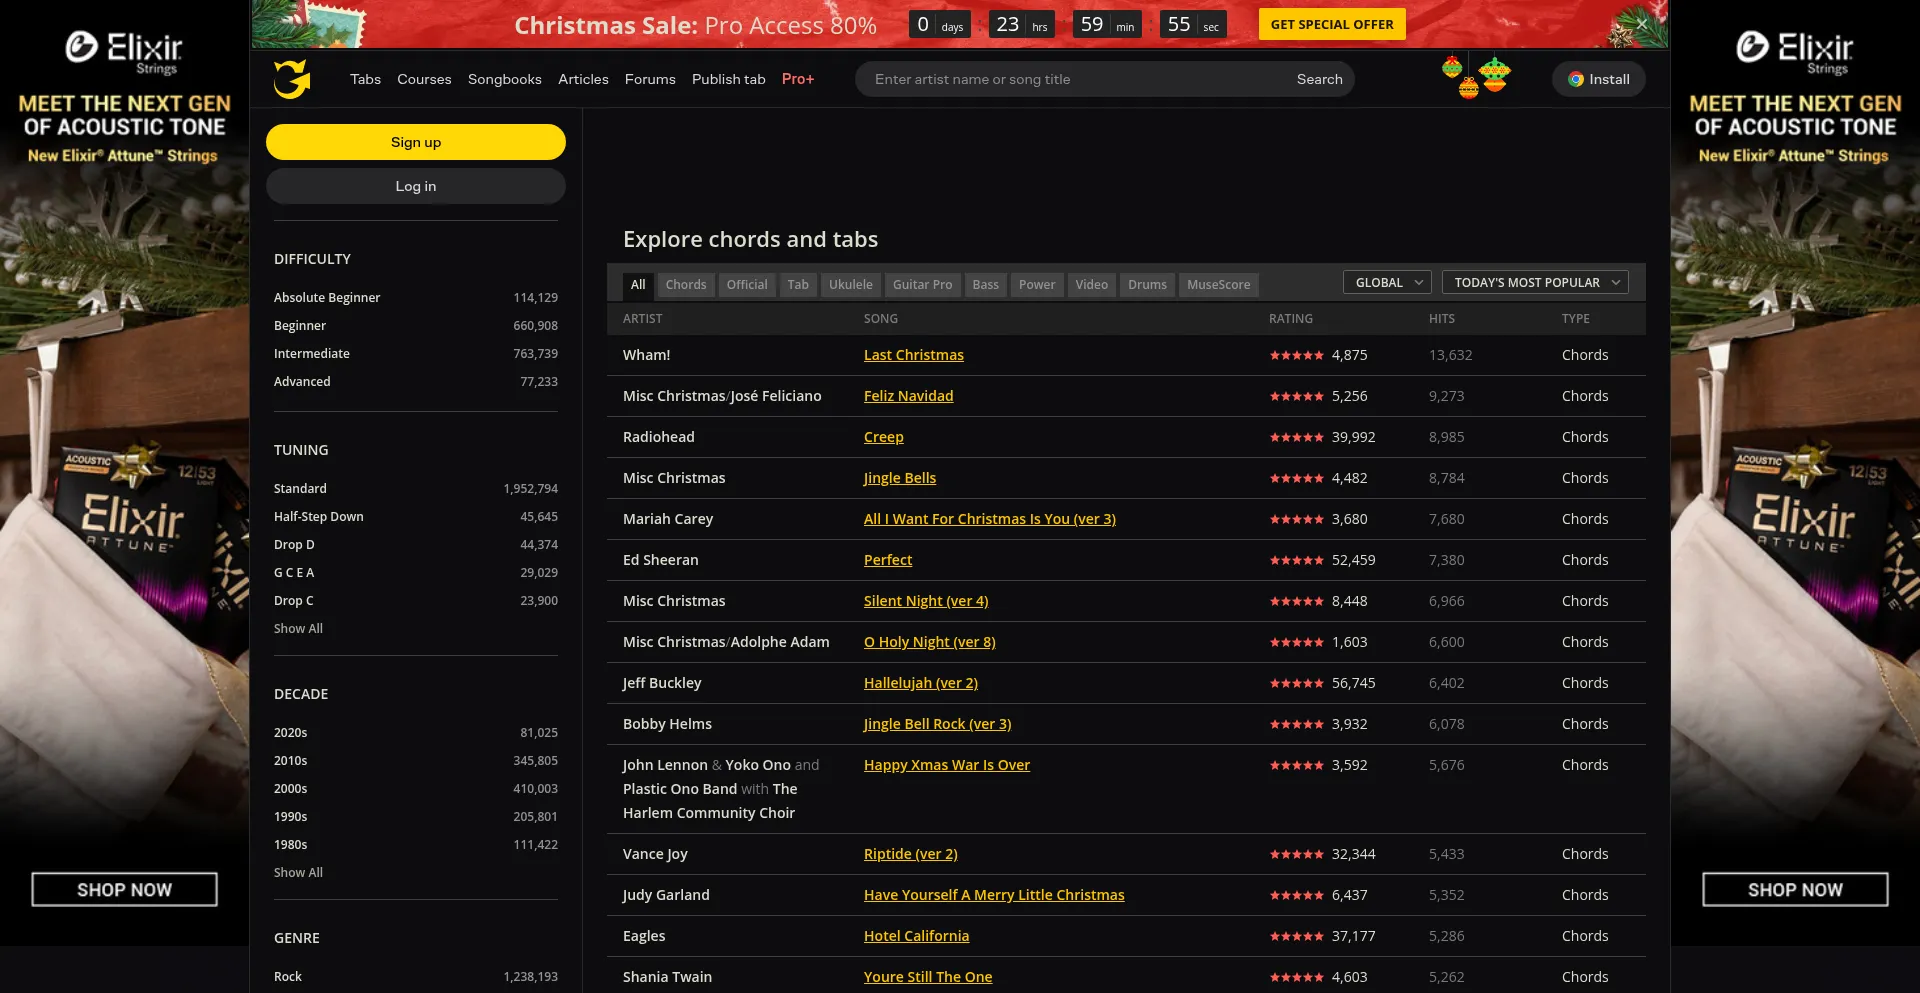Click the Ultimate Guitar logo icon
This screenshot has height=993, width=1920.
click(292, 79)
